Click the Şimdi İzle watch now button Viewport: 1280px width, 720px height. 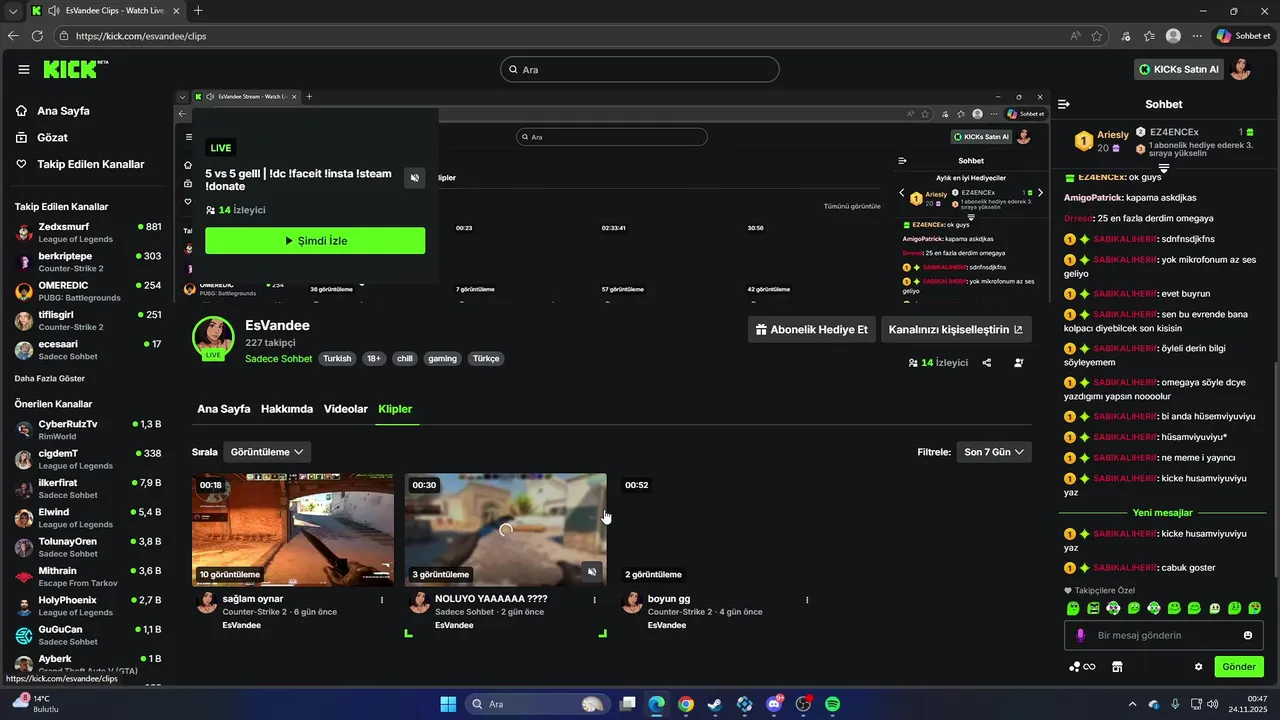[315, 241]
